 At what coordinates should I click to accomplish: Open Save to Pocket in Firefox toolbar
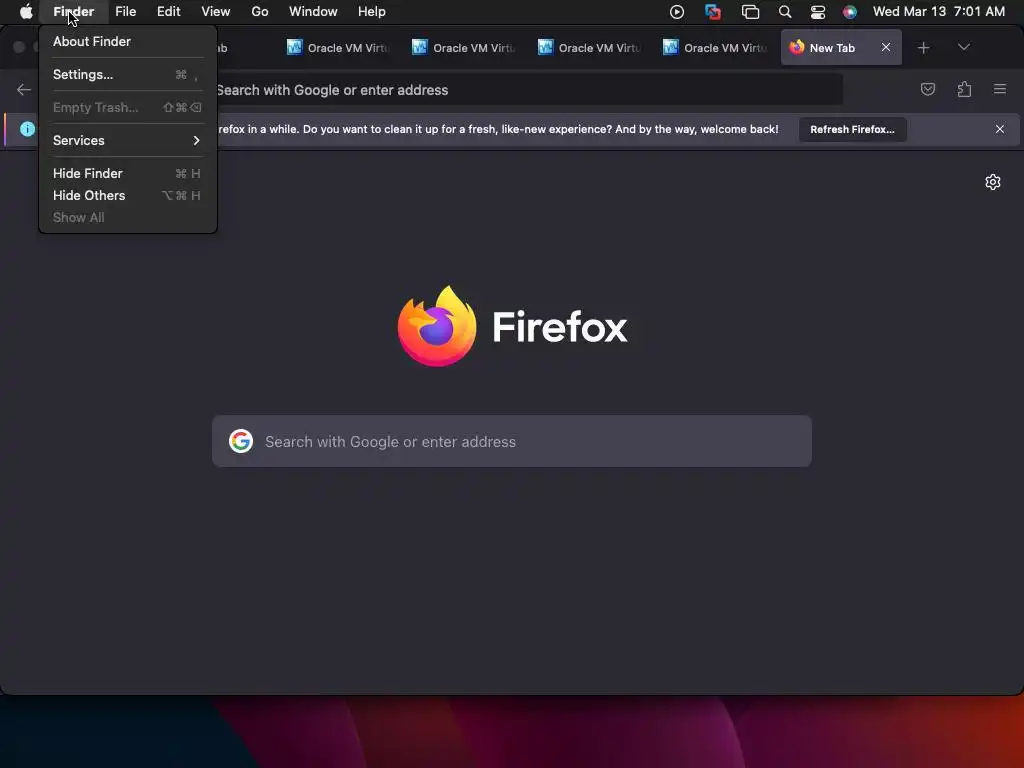pyautogui.click(x=927, y=89)
